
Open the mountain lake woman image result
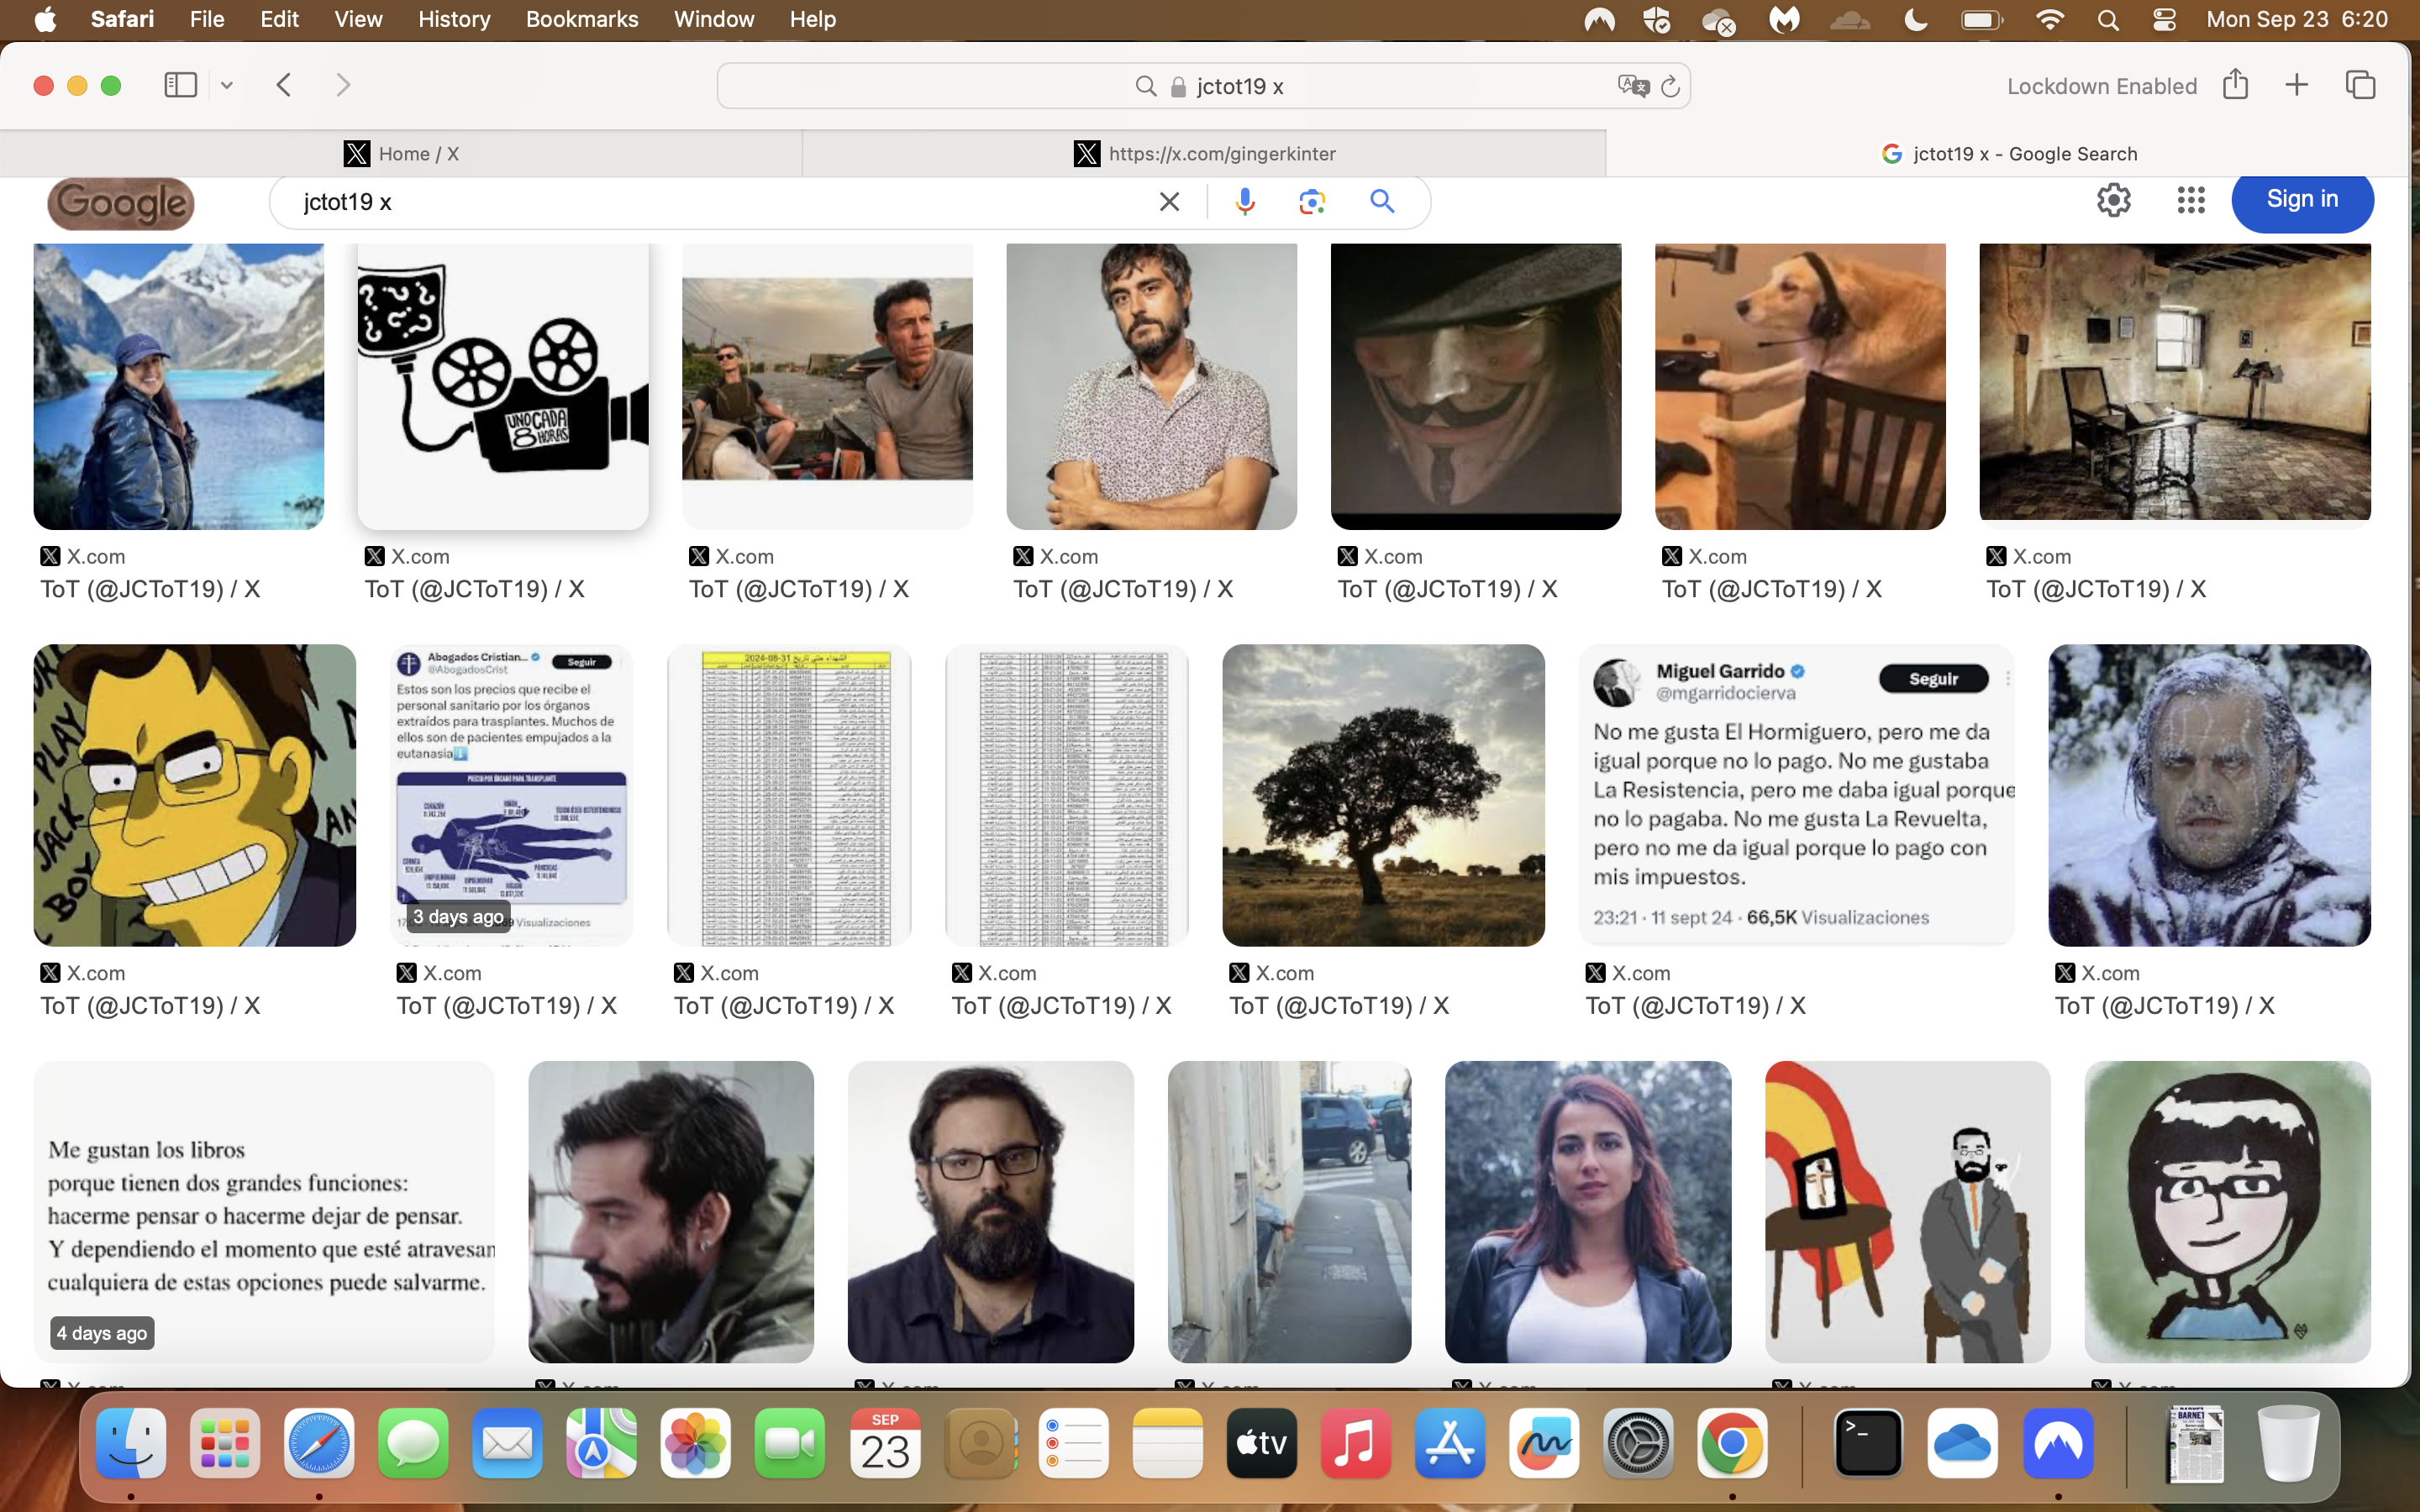(179, 386)
